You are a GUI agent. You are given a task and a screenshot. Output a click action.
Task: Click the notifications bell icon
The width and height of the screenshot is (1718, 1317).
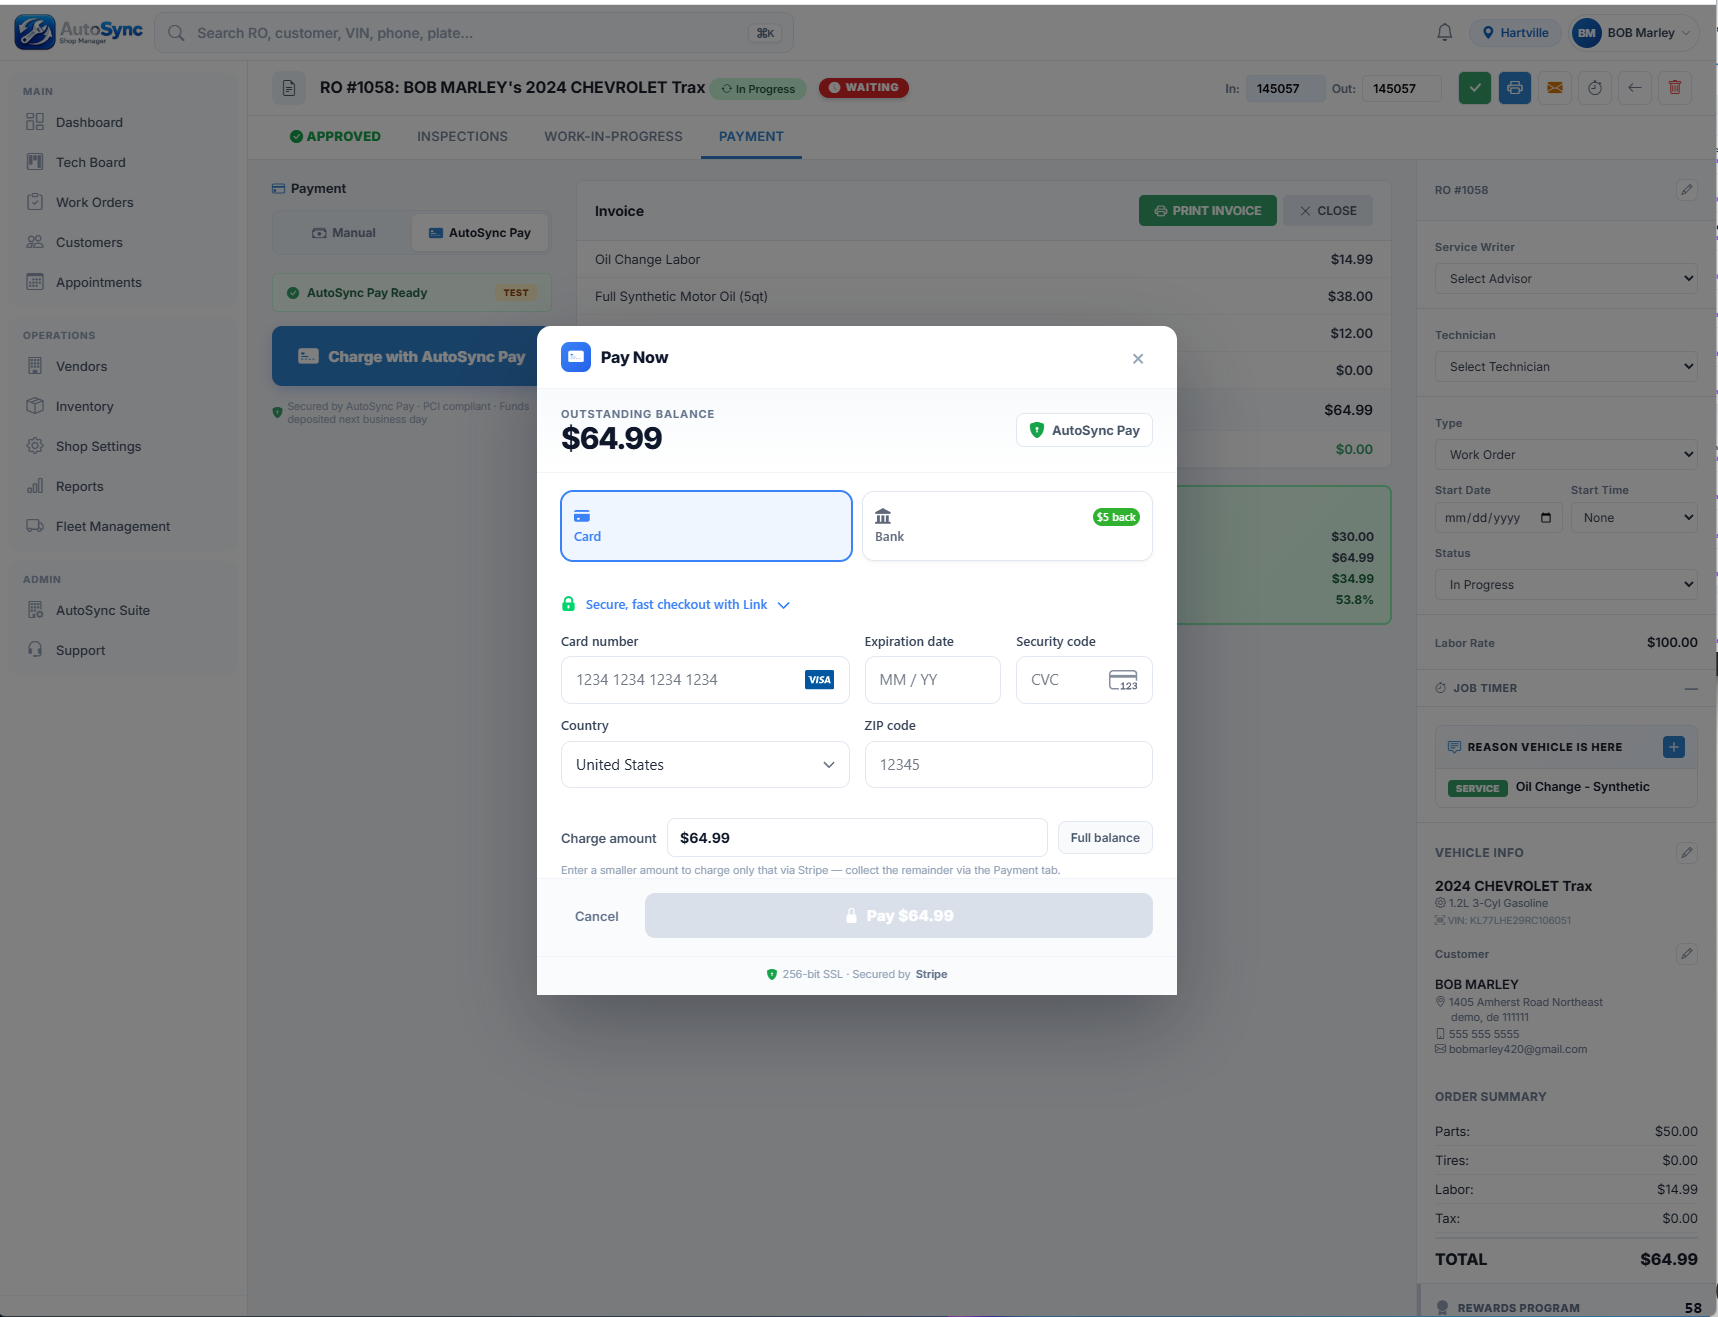pos(1444,33)
